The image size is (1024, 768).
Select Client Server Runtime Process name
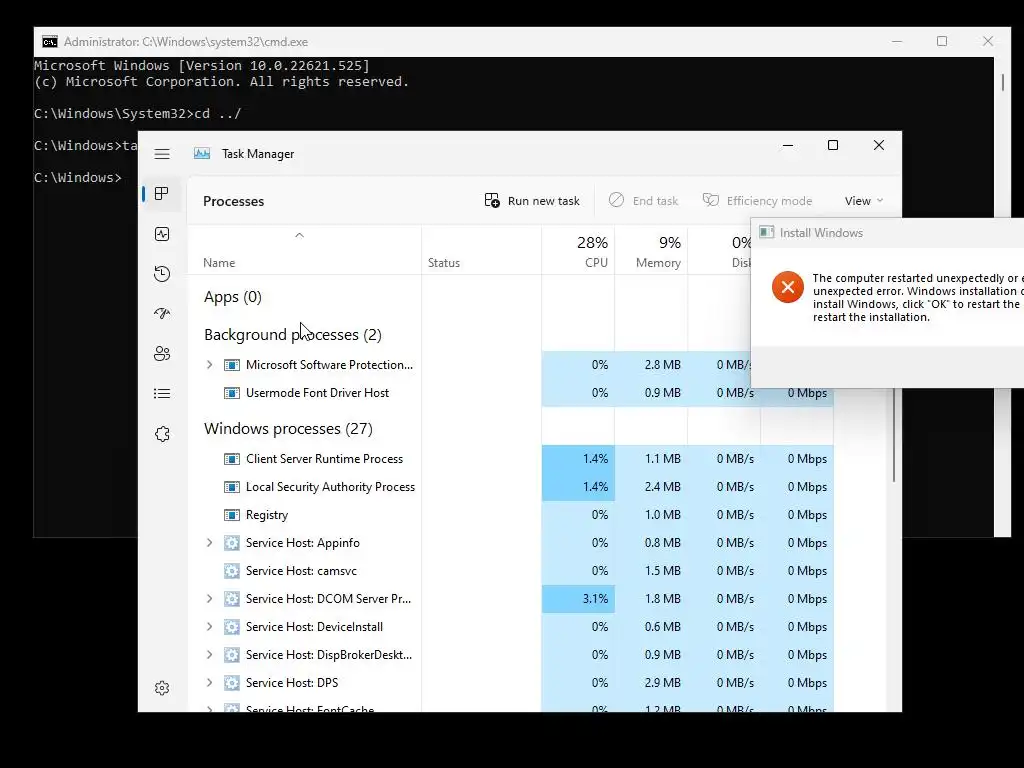point(324,458)
